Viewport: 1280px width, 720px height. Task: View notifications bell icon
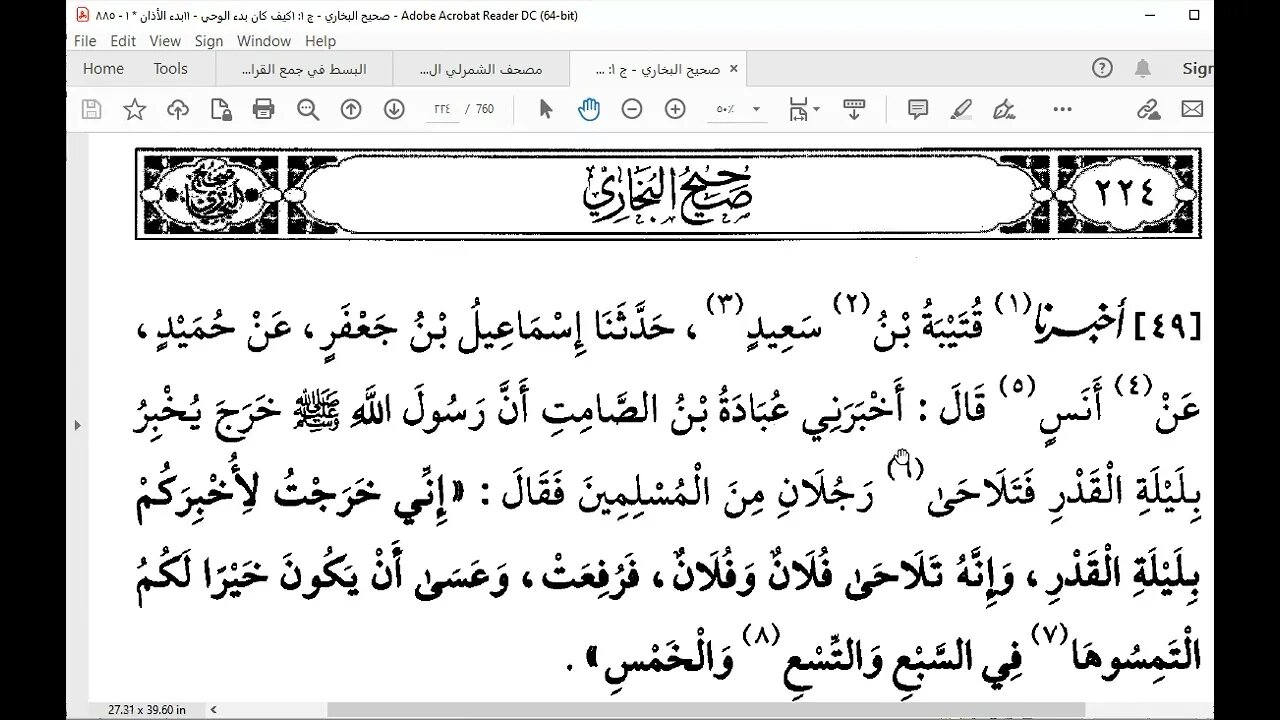click(x=1142, y=68)
